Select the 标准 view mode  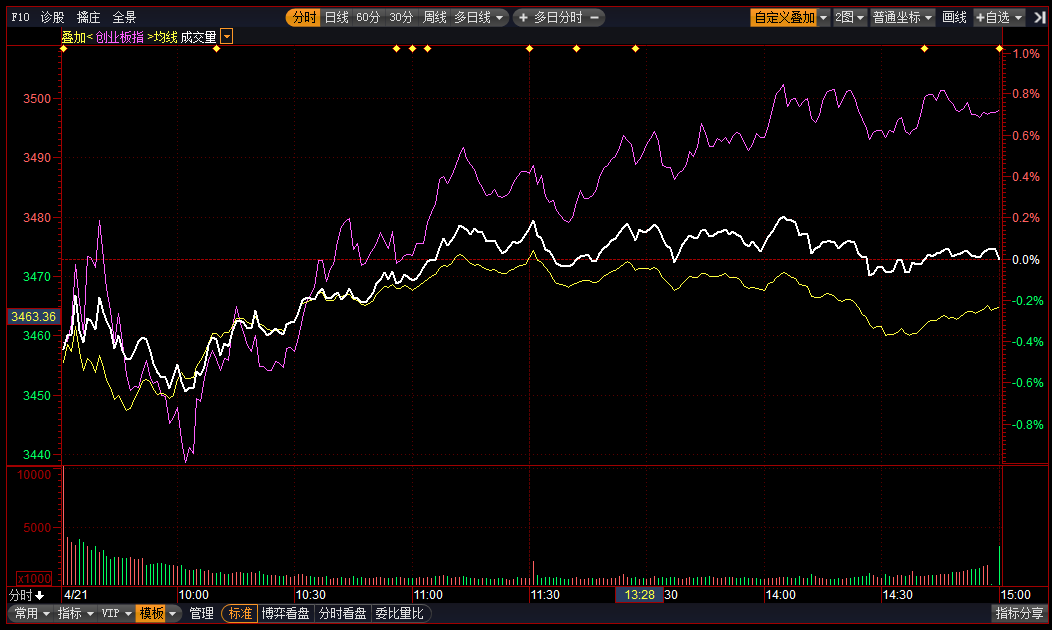[x=240, y=613]
